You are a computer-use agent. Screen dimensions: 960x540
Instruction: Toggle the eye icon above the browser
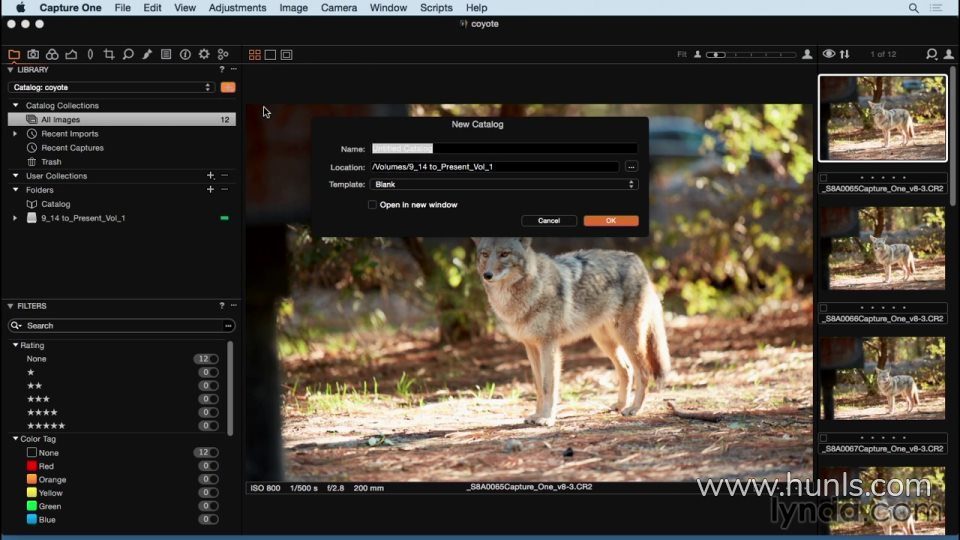[x=828, y=54]
